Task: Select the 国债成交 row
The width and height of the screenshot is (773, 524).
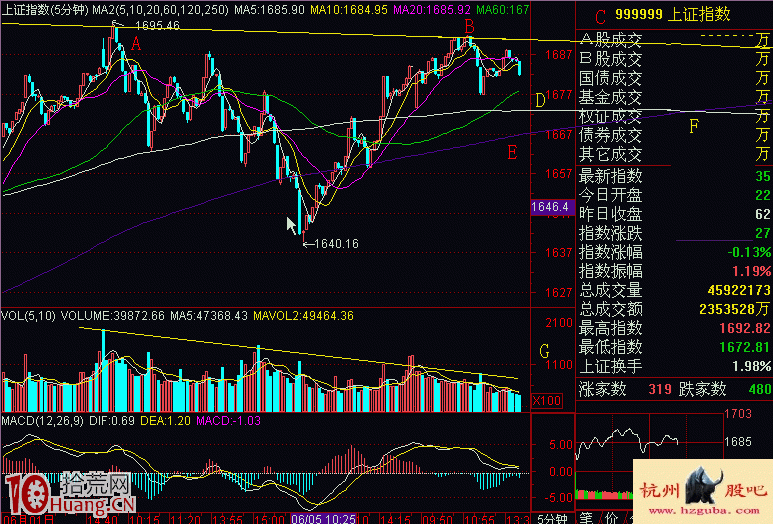Action: coord(673,78)
